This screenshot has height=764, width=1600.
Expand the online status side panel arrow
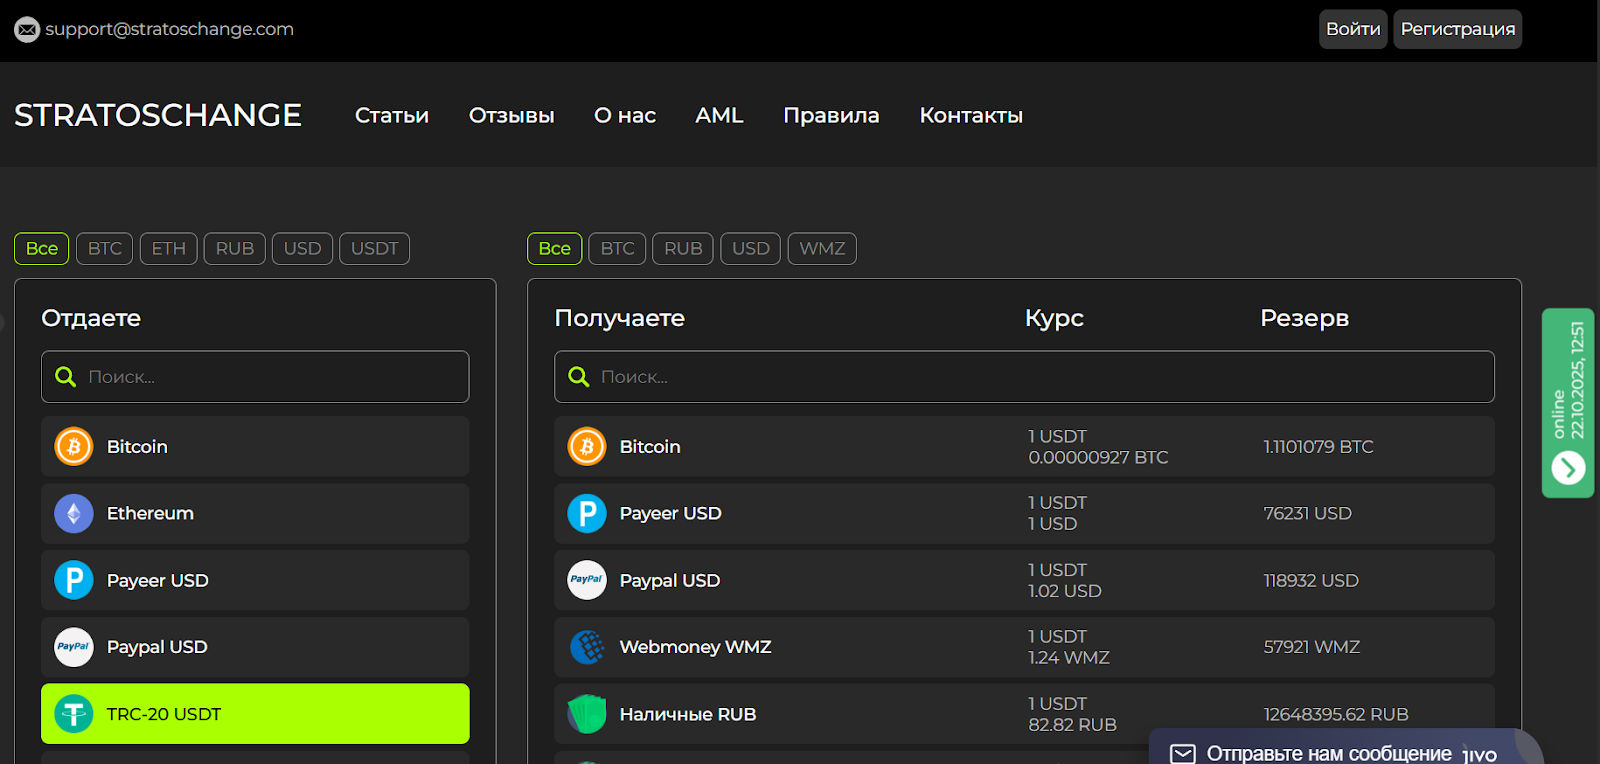coord(1568,467)
